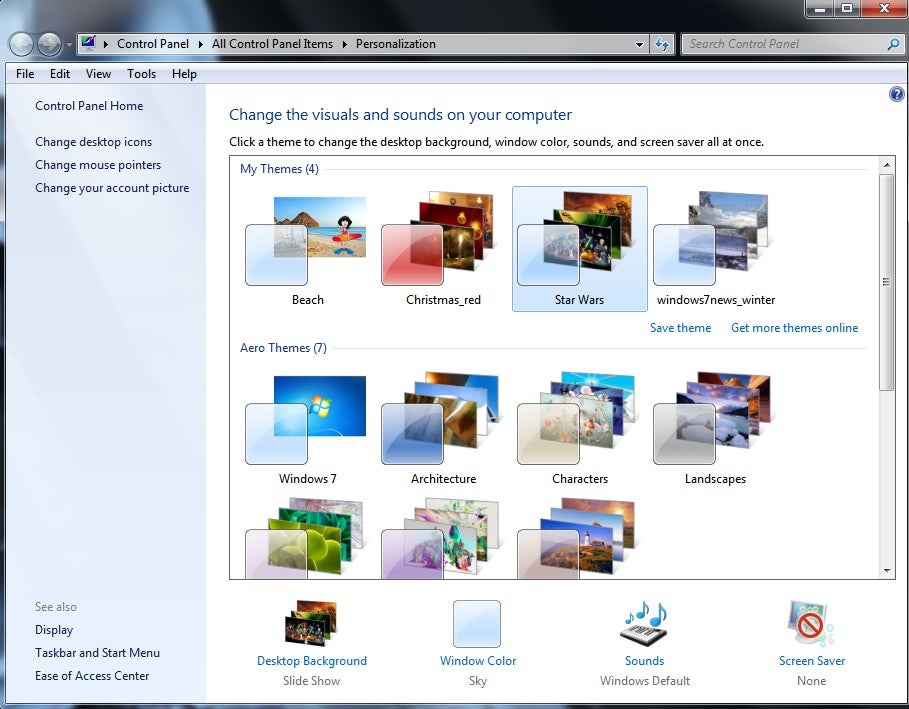Select the Christmas_red theme
The image size is (909, 709).
pos(443,249)
